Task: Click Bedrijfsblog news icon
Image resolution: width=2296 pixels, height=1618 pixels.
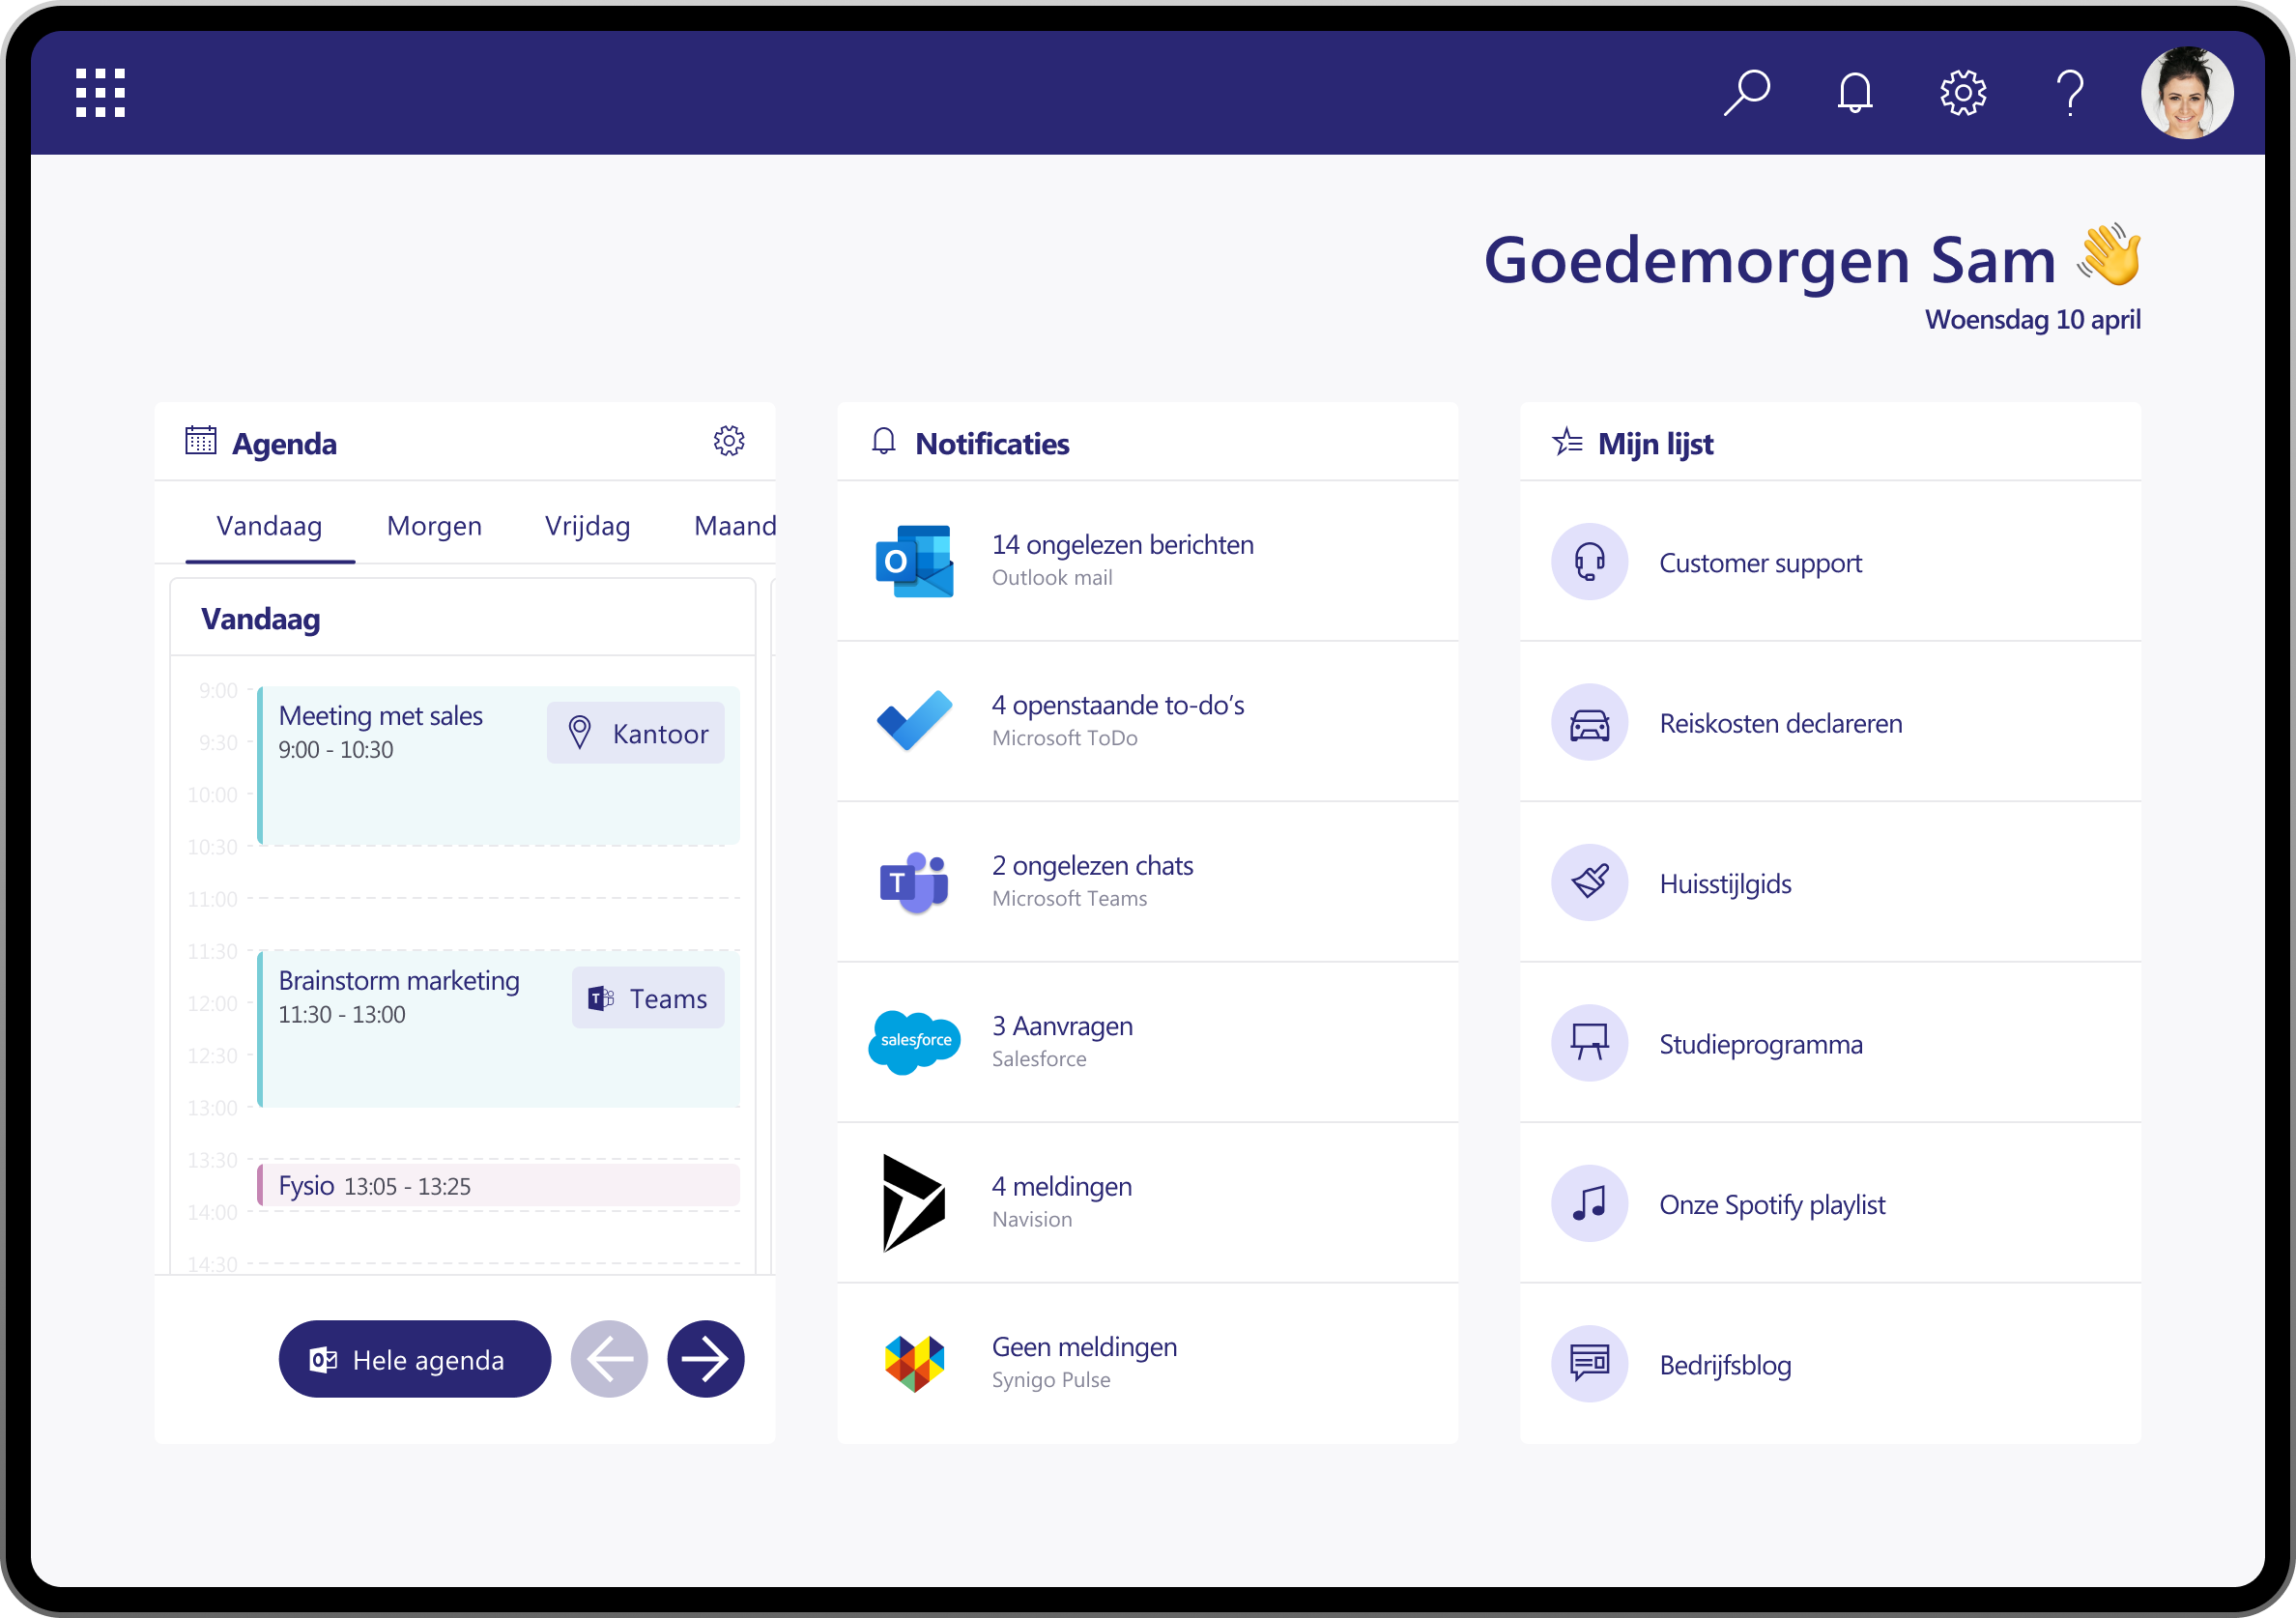Action: coord(1590,1364)
